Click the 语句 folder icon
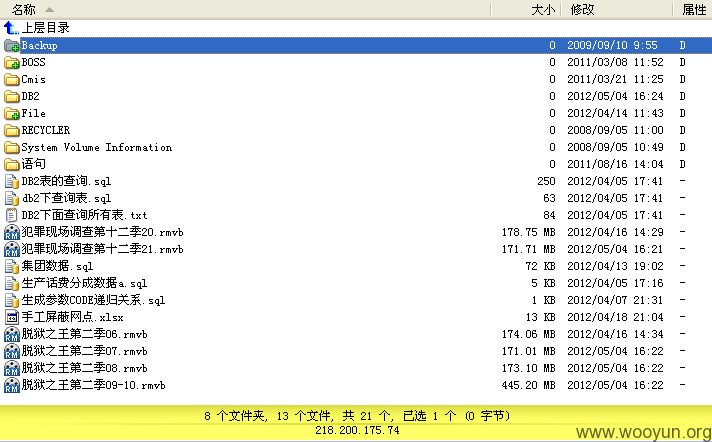The height and width of the screenshot is (442, 712). 11,164
